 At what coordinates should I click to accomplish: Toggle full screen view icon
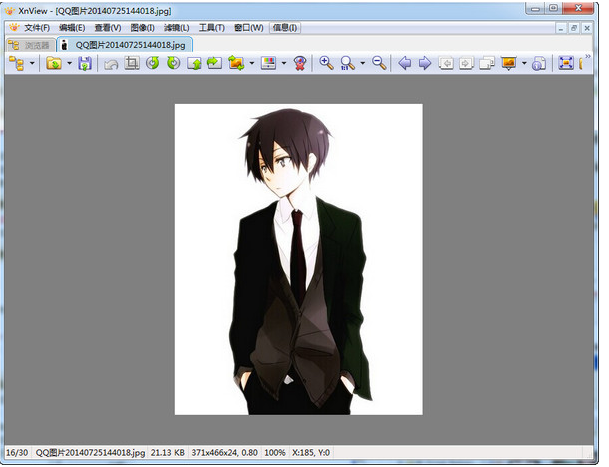[566, 63]
